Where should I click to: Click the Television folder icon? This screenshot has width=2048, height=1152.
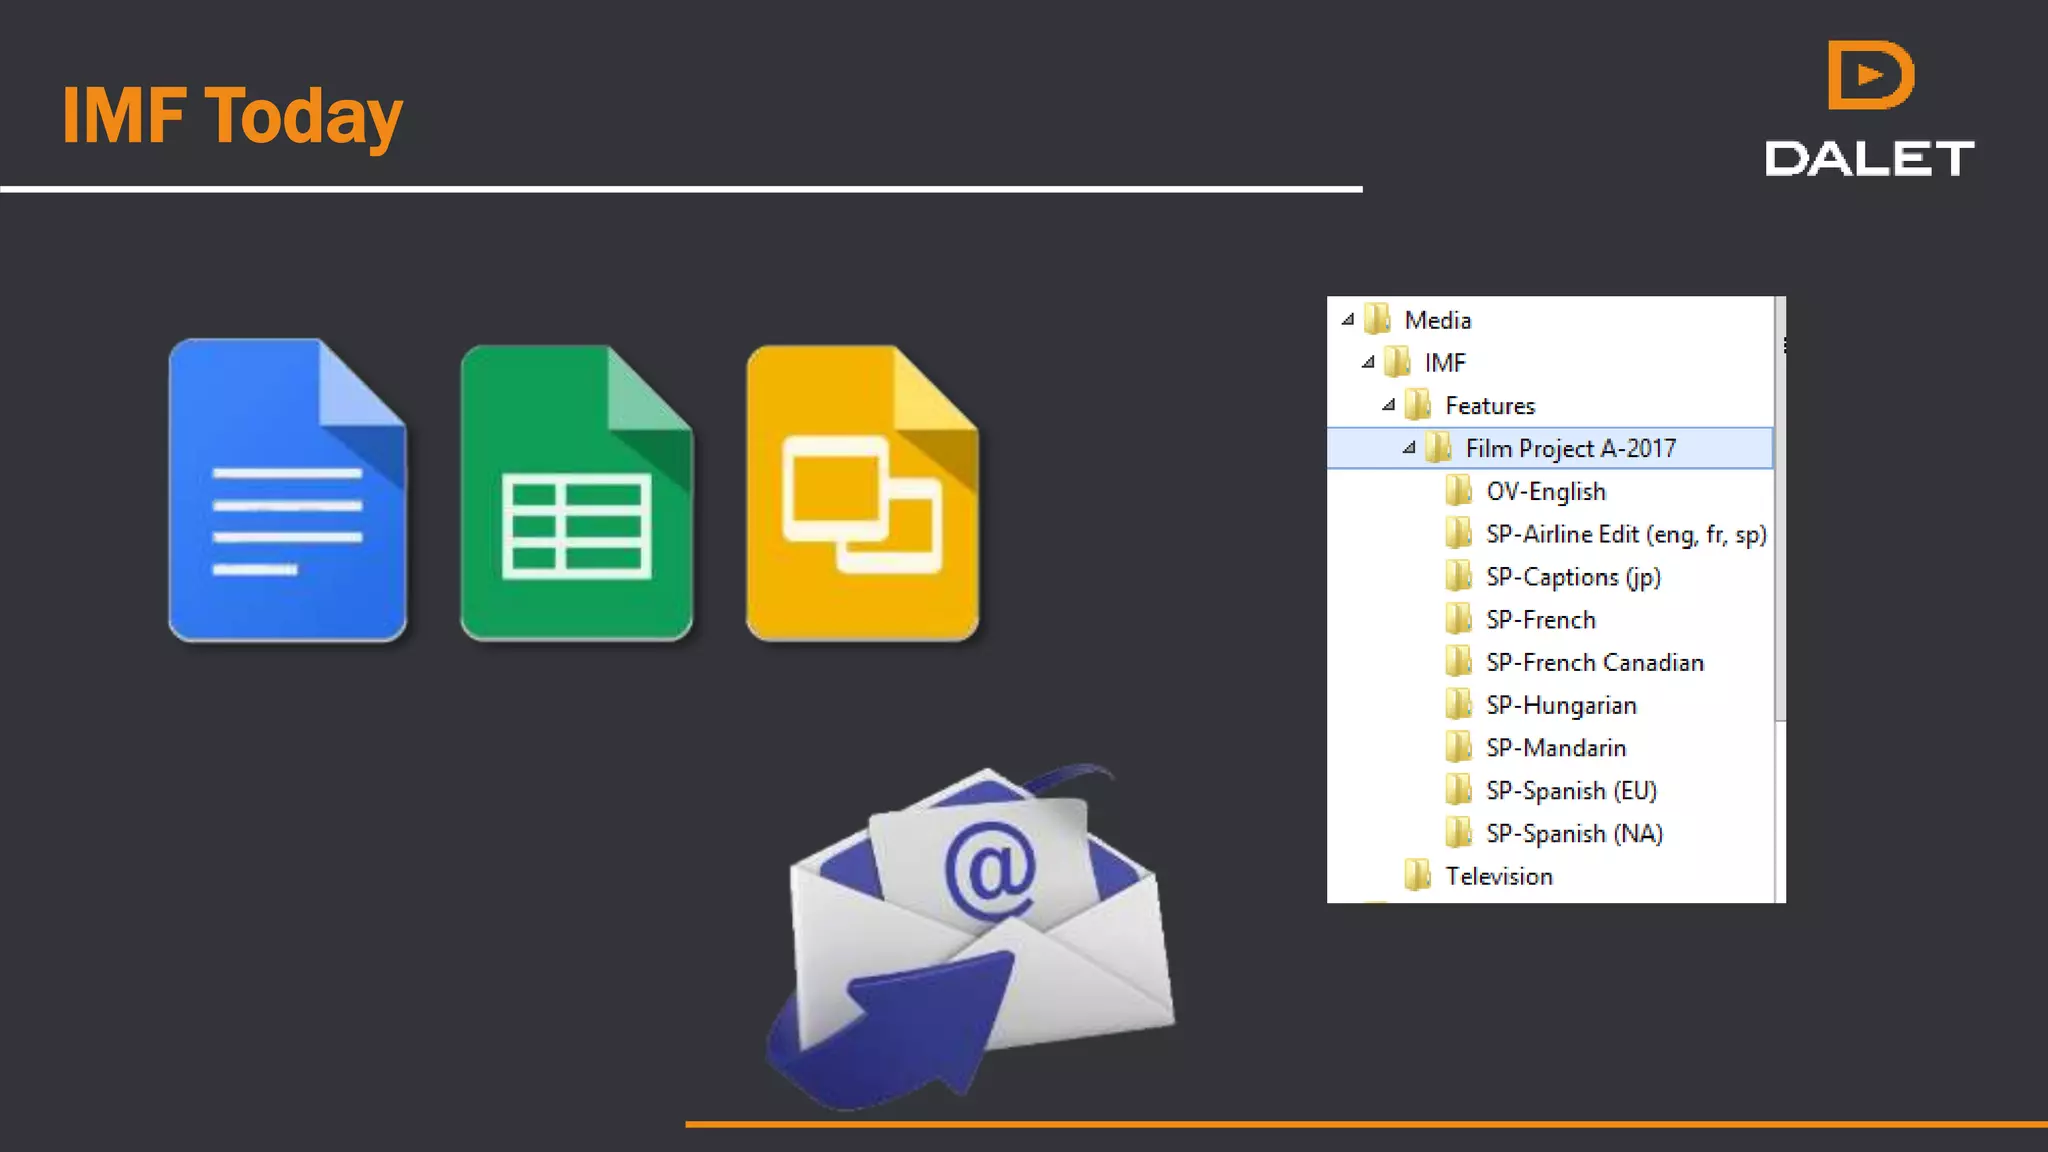(x=1416, y=875)
